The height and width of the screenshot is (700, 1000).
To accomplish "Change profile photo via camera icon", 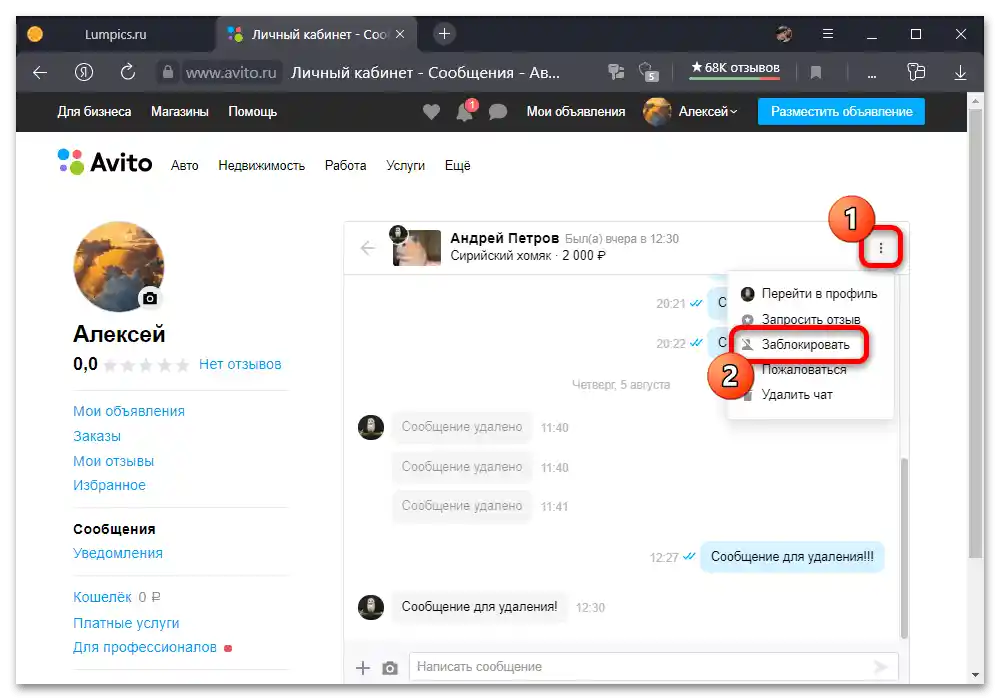I will (x=150, y=298).
